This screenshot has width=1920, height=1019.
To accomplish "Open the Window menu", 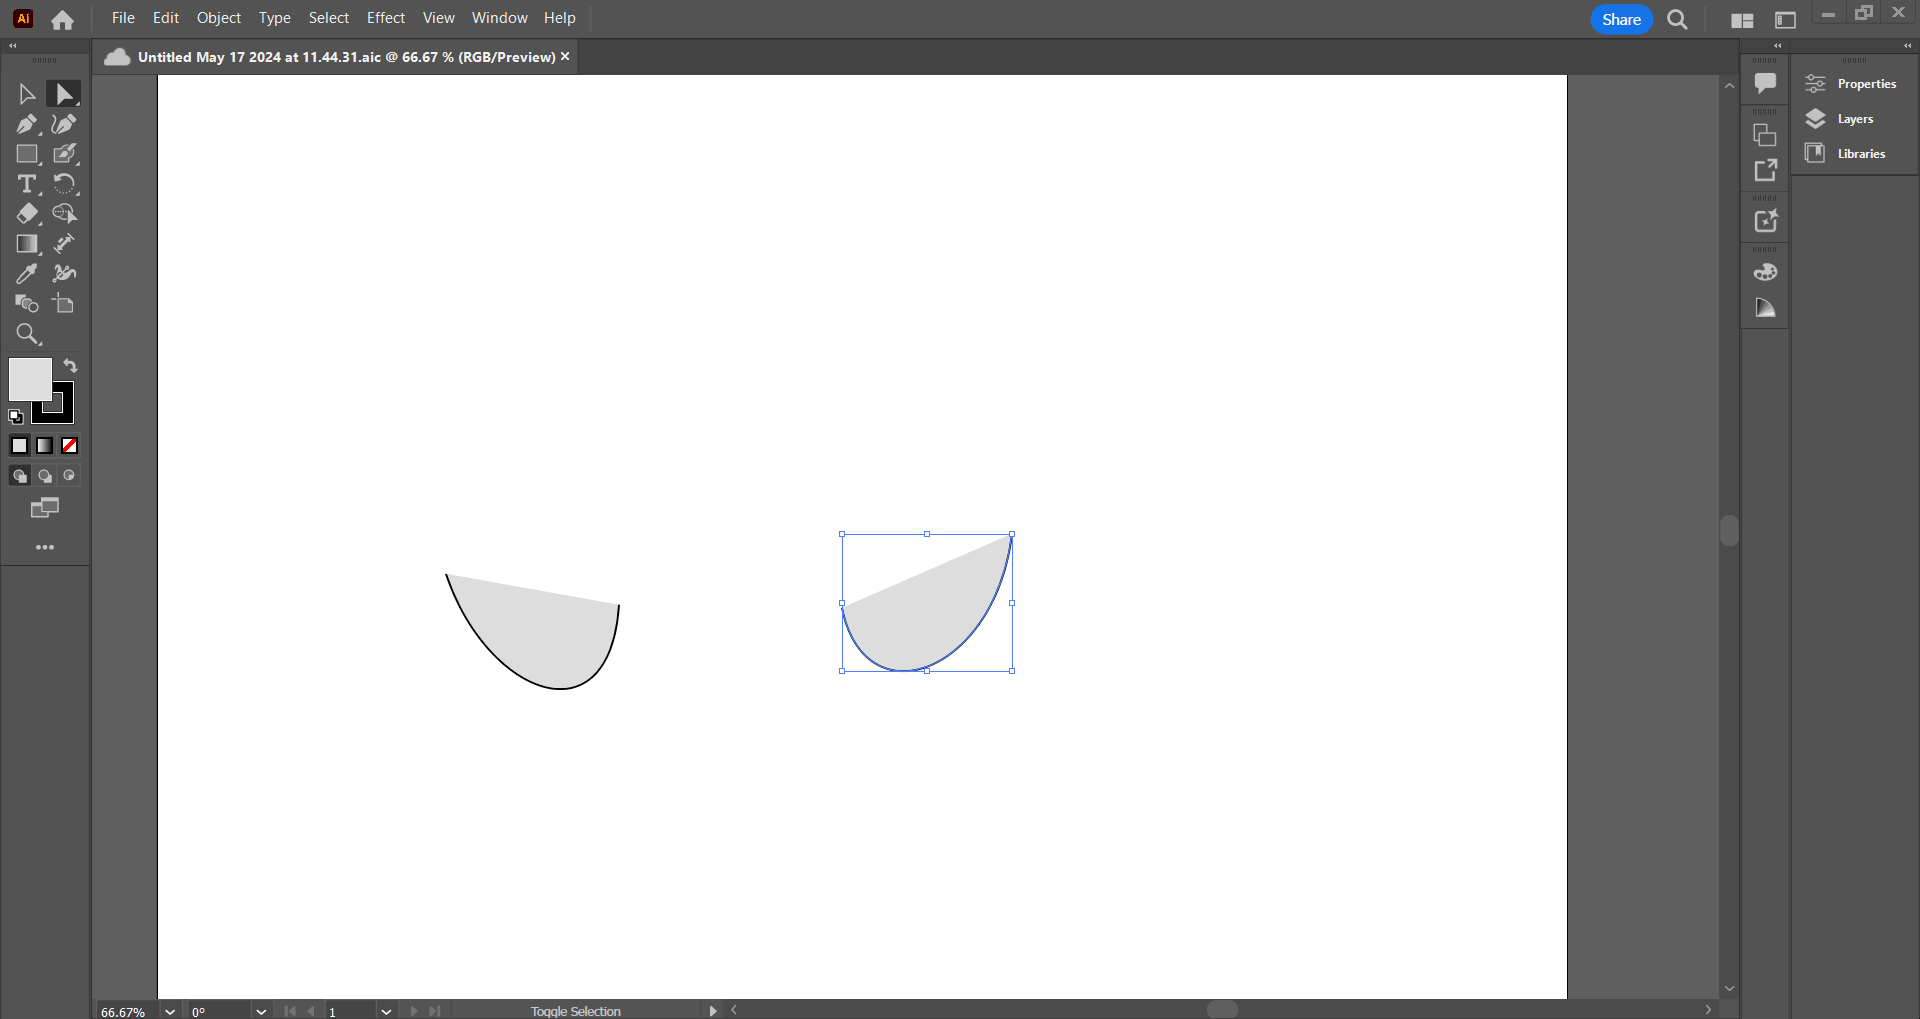I will (500, 18).
